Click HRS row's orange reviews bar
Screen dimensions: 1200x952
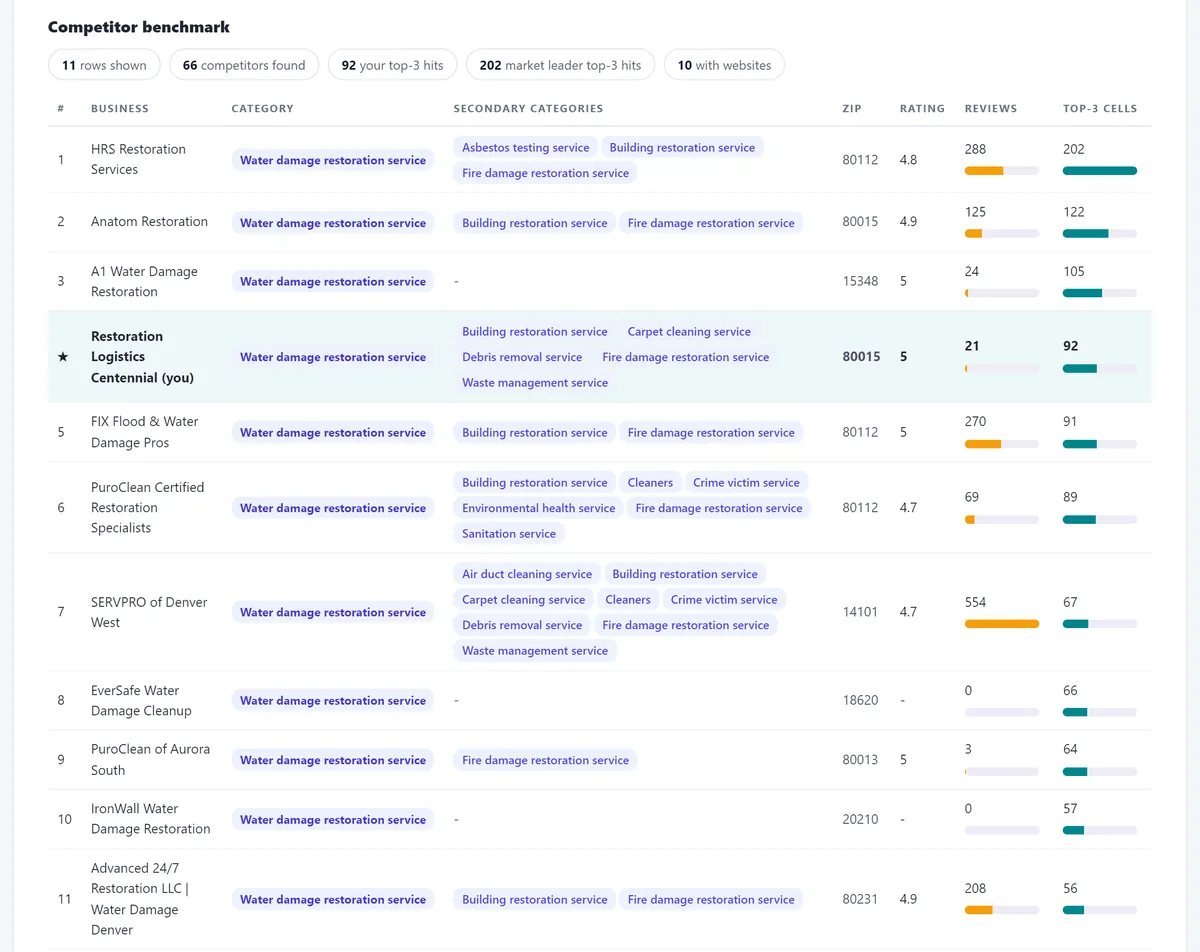[1001, 171]
